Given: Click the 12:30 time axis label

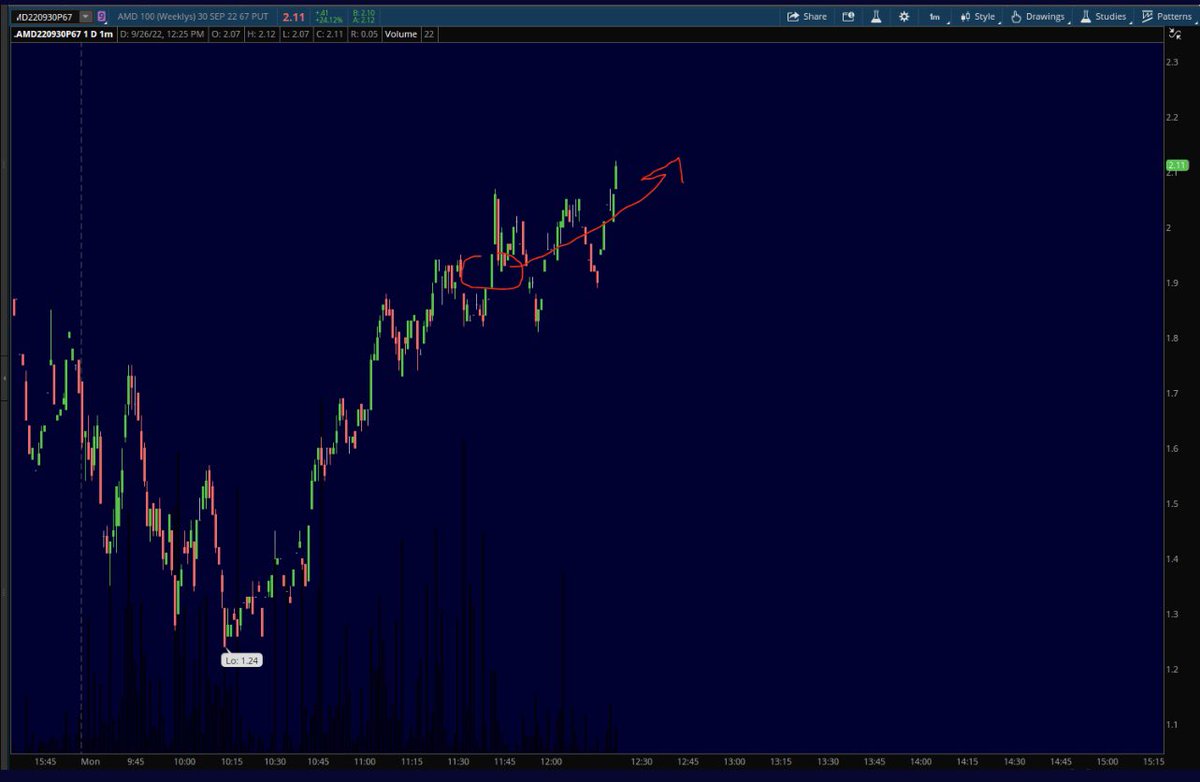Looking at the screenshot, I should (x=643, y=761).
